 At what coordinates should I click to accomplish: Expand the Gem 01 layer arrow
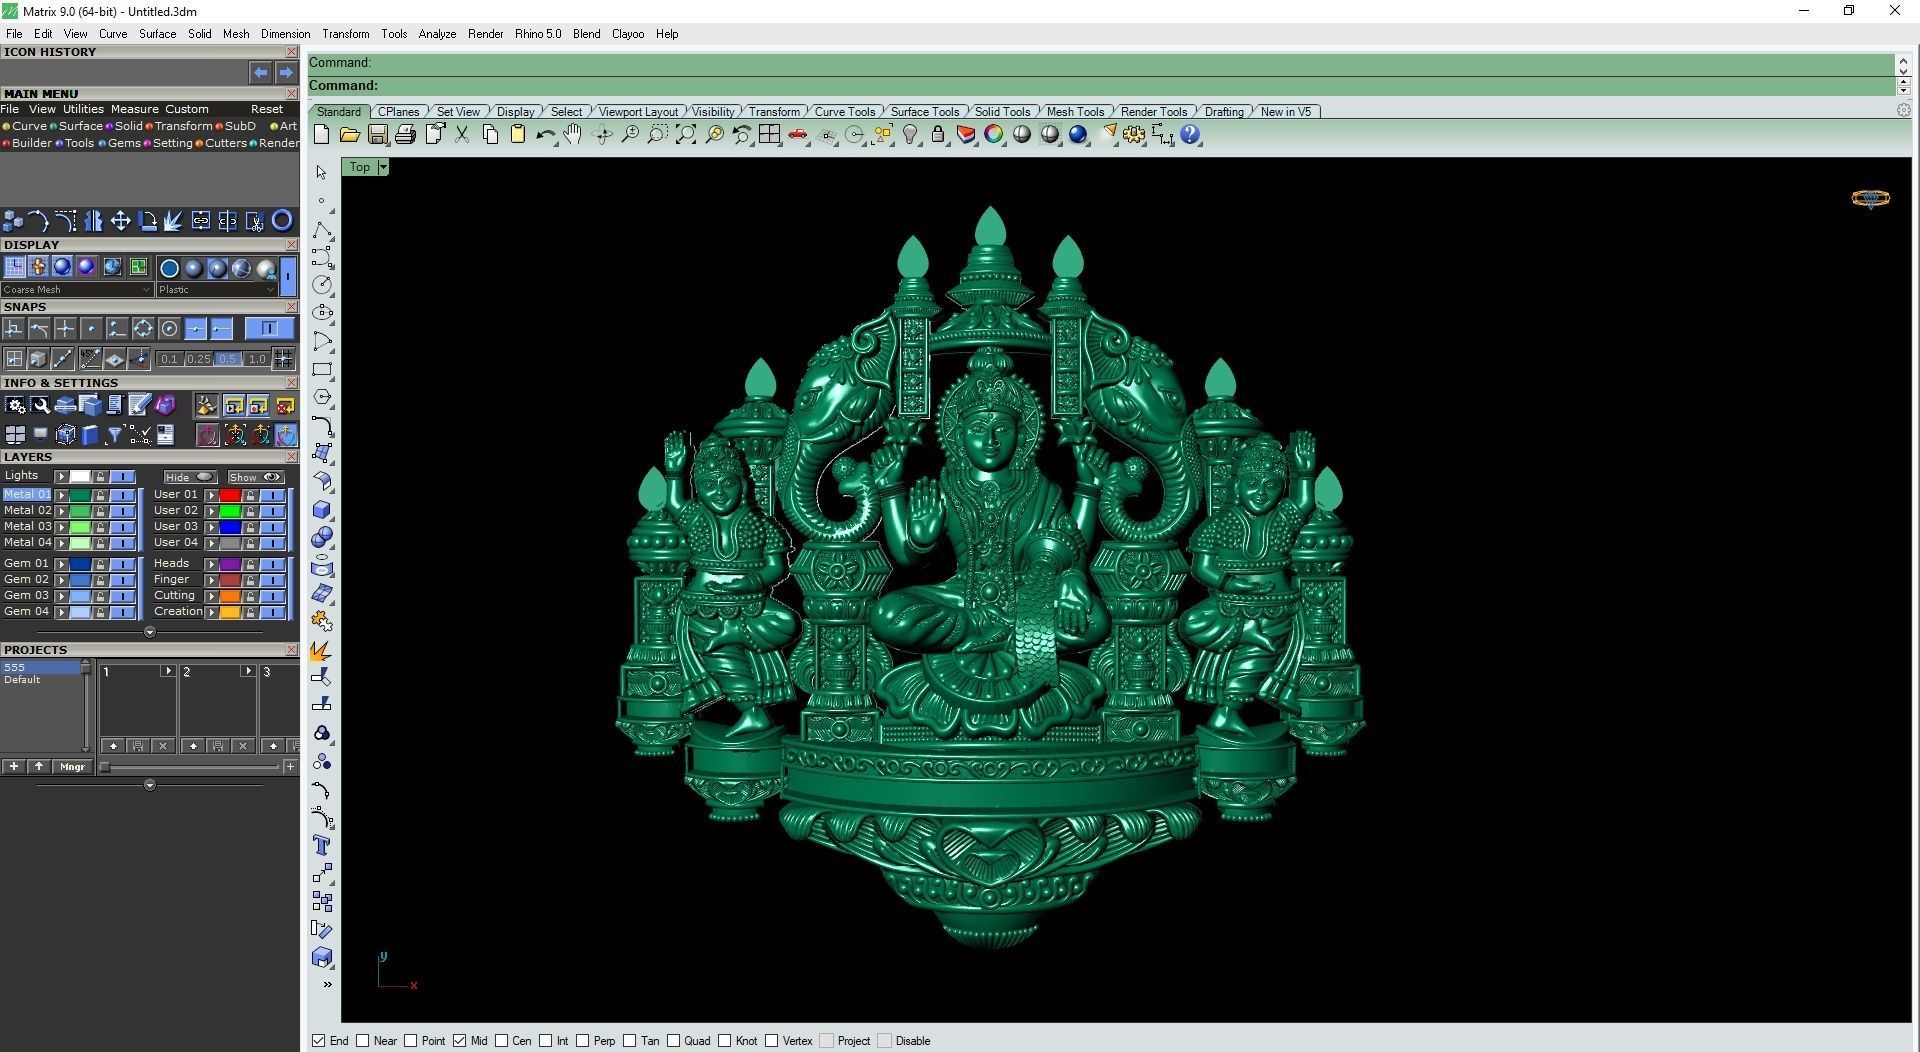61,564
